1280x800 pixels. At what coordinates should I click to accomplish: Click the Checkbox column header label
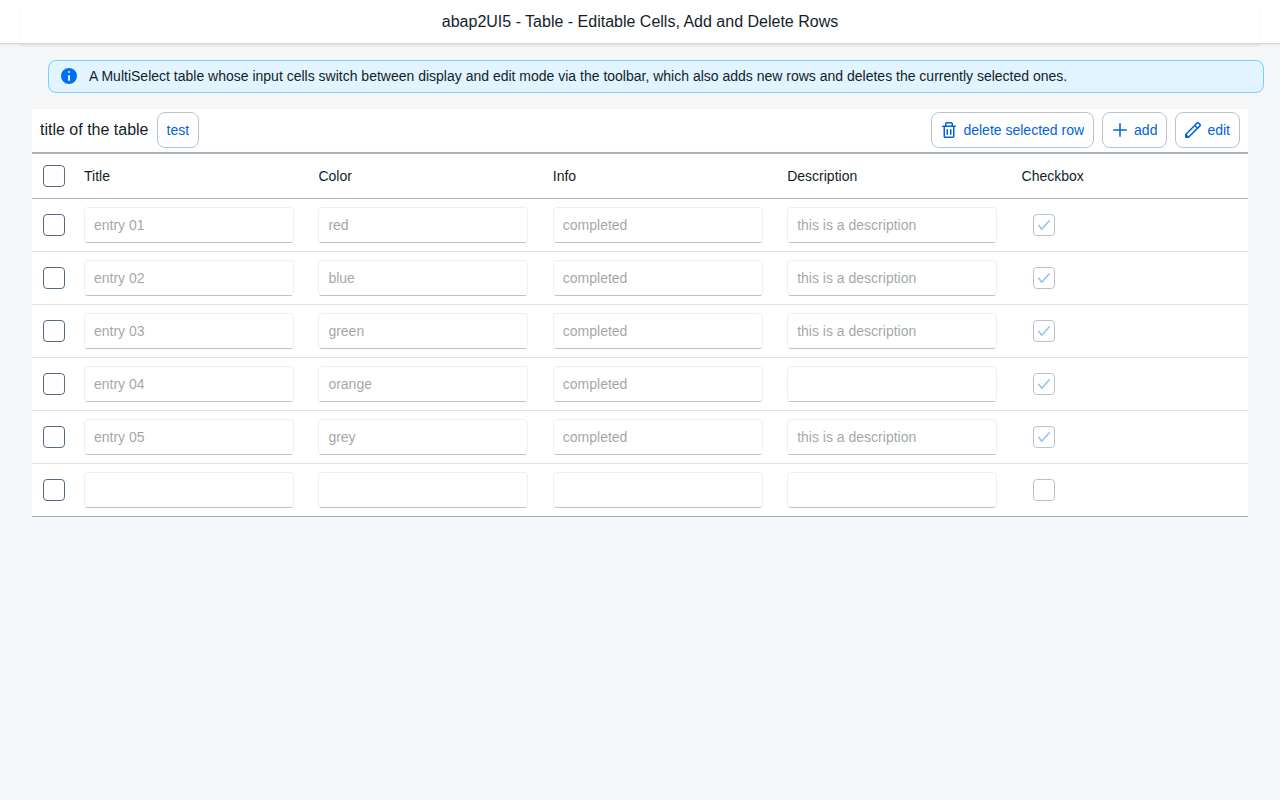(1052, 176)
